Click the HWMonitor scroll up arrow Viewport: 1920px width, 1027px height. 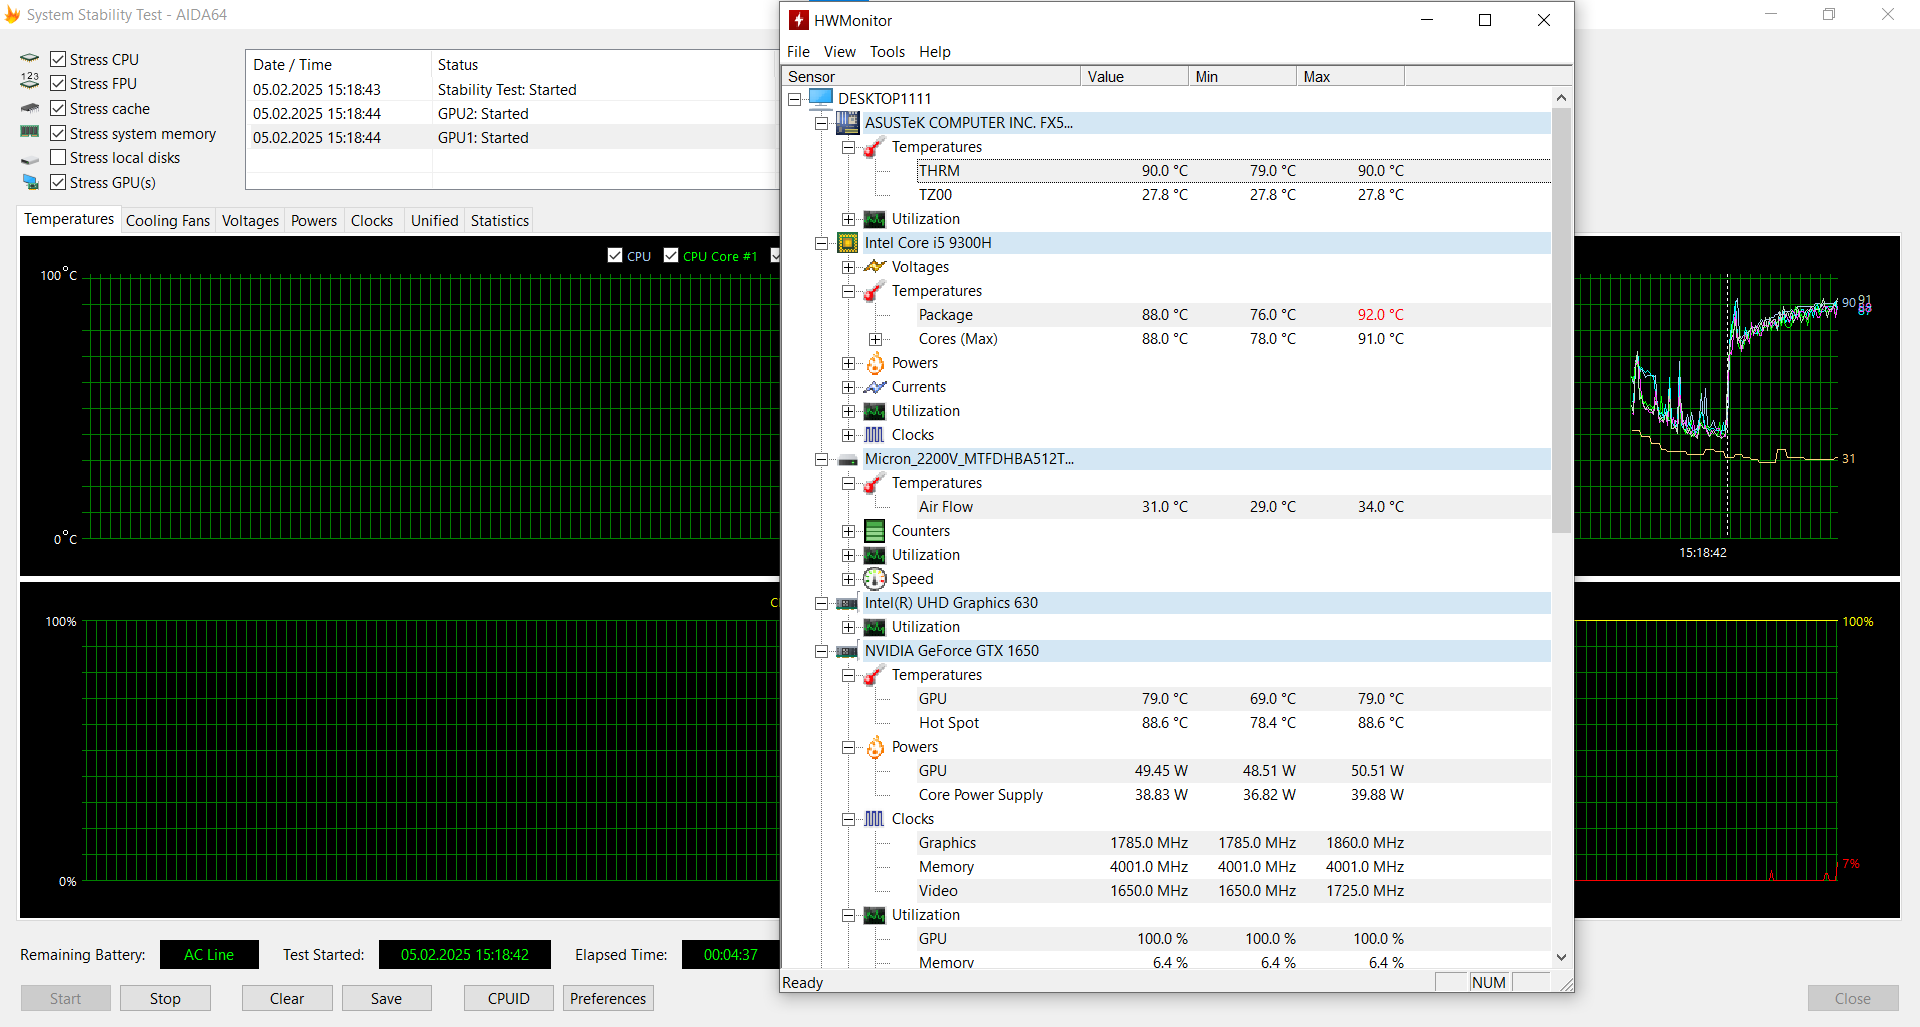(x=1561, y=98)
